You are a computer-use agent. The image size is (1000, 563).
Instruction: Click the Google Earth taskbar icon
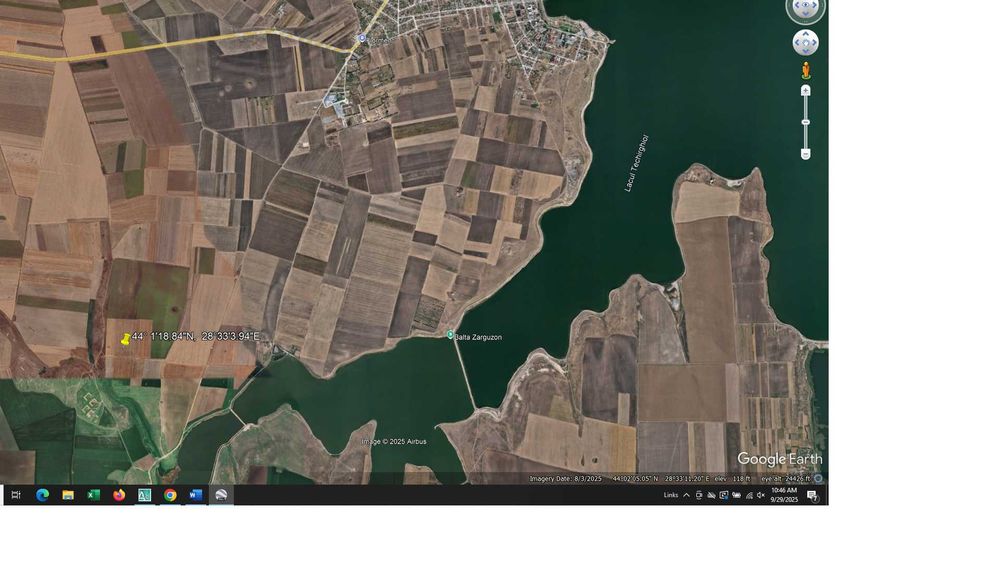click(221, 495)
